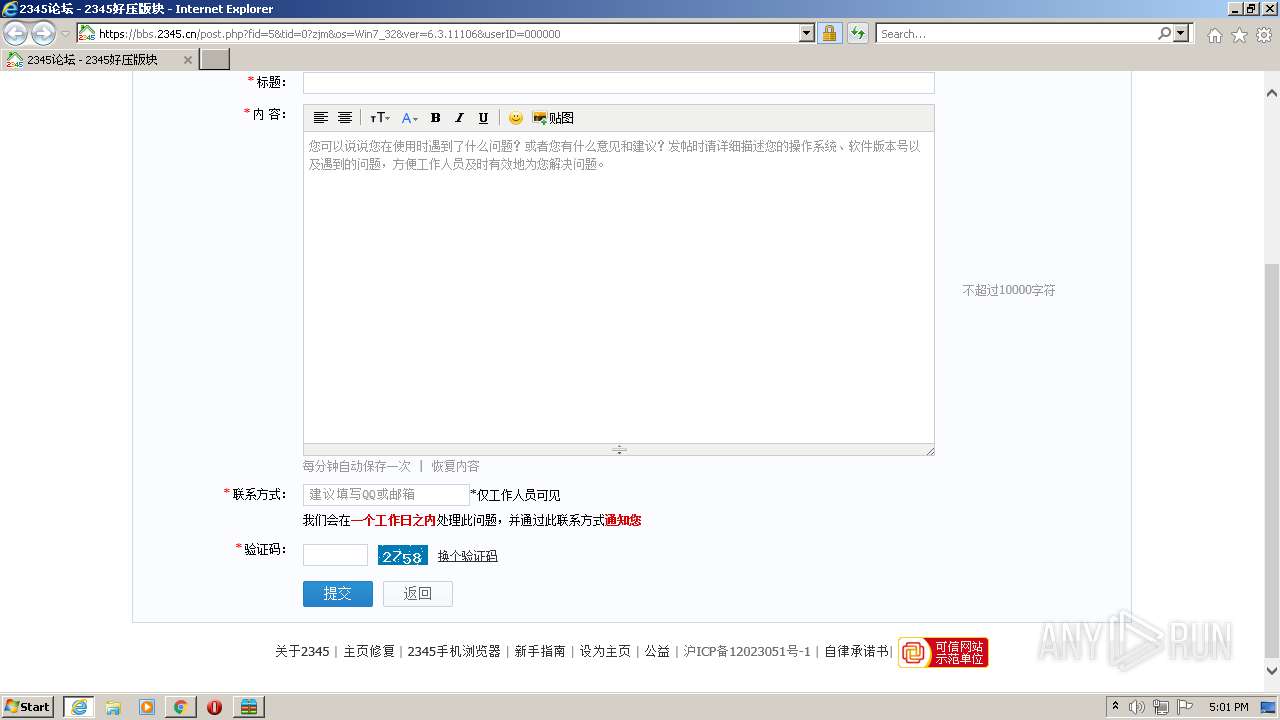Click the IE search box

tap(1017, 33)
